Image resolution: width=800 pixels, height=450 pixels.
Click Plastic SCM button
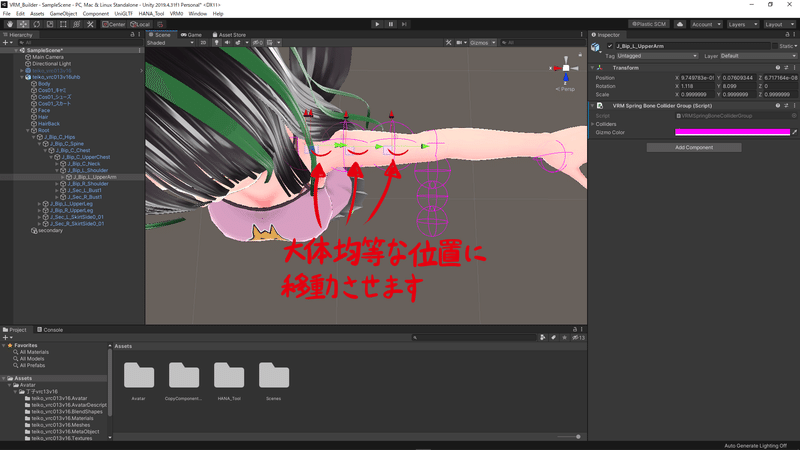(649, 24)
